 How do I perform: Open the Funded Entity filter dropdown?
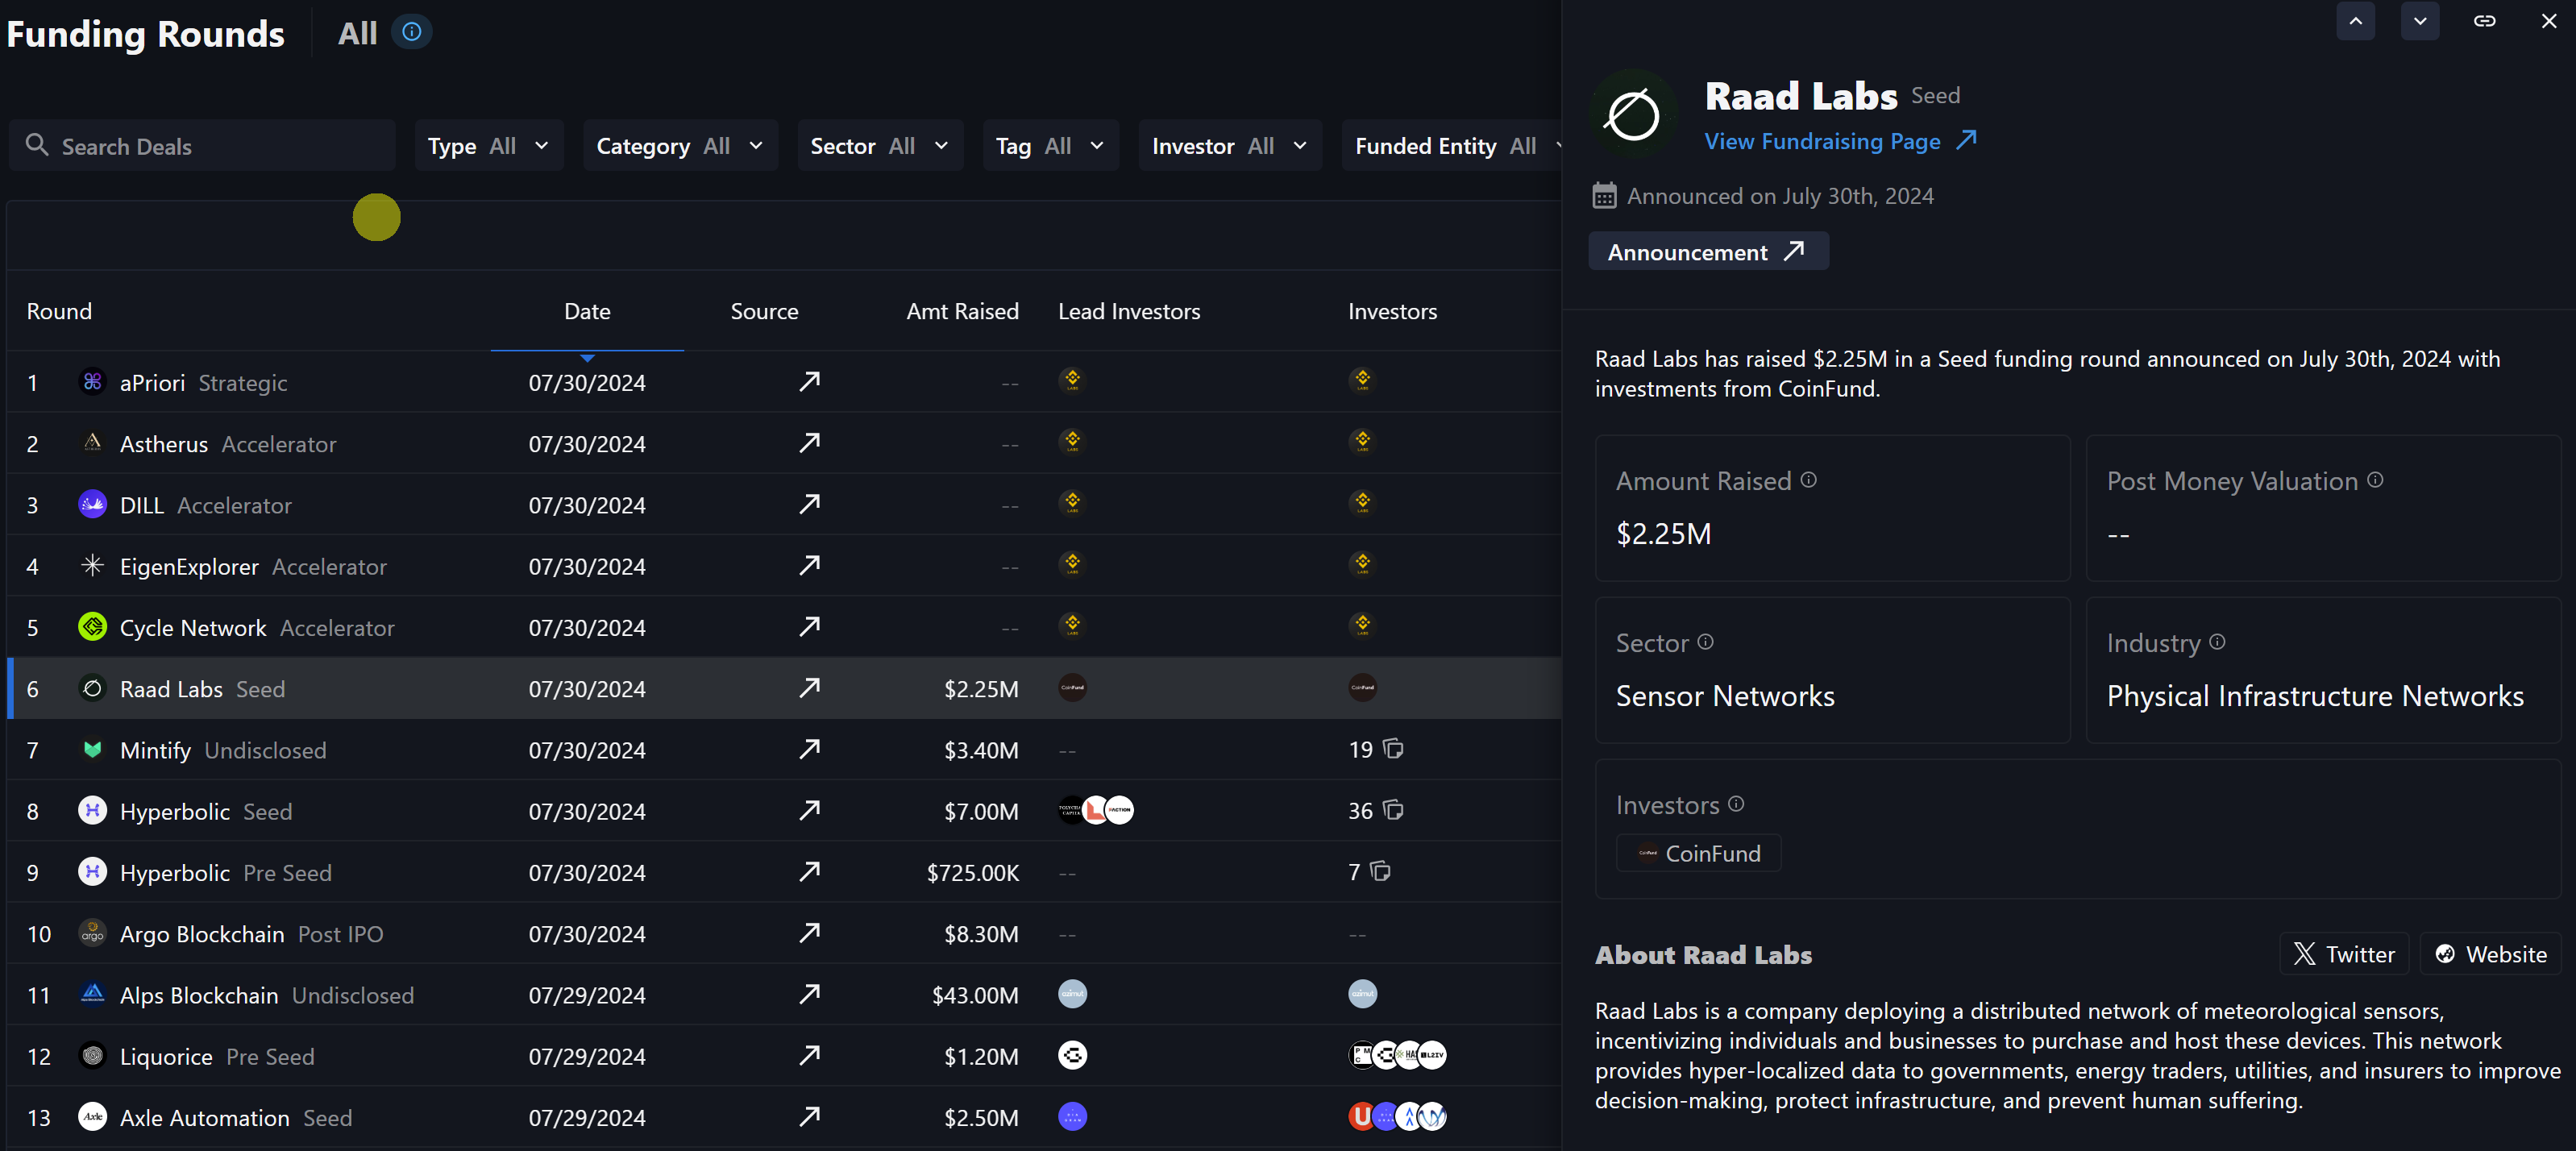tap(1452, 146)
